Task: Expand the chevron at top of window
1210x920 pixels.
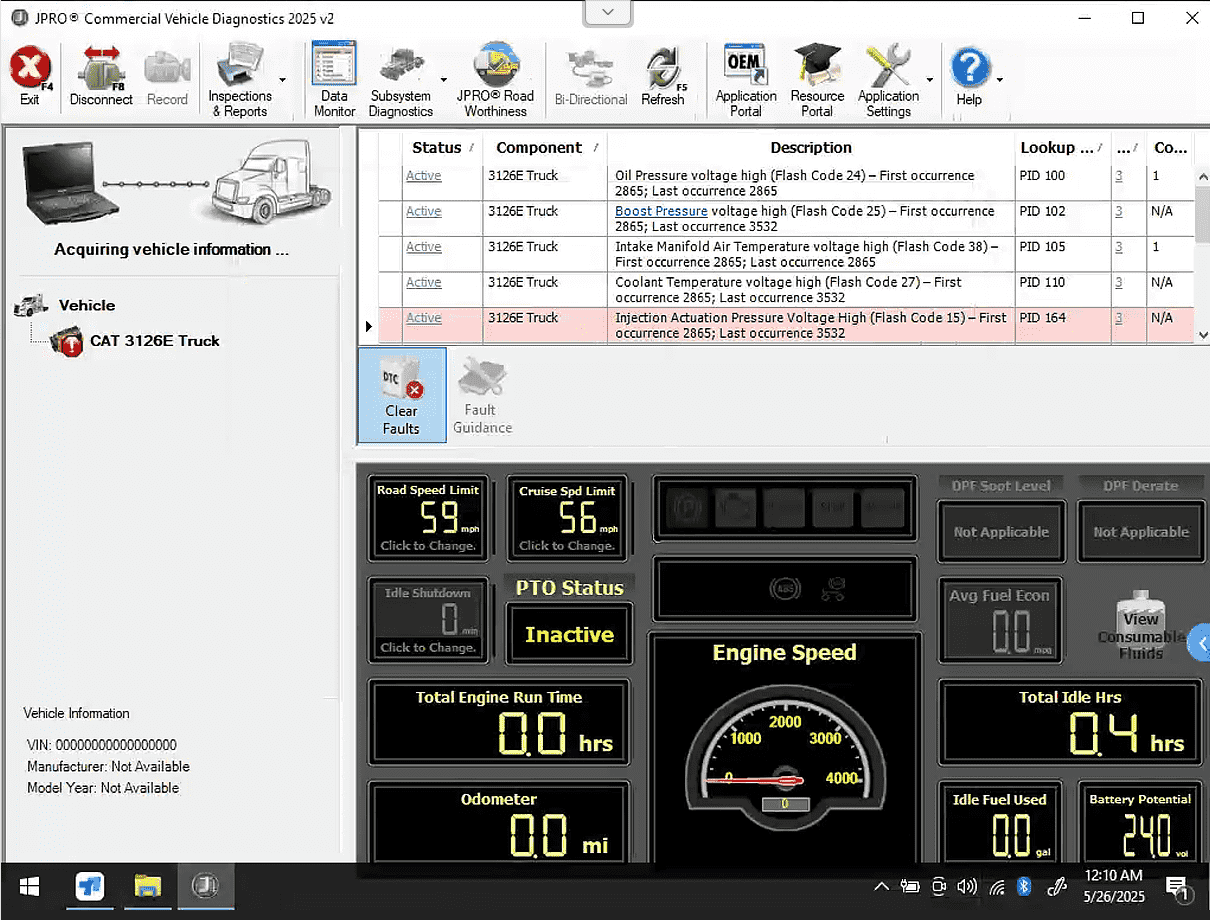Action: point(607,12)
